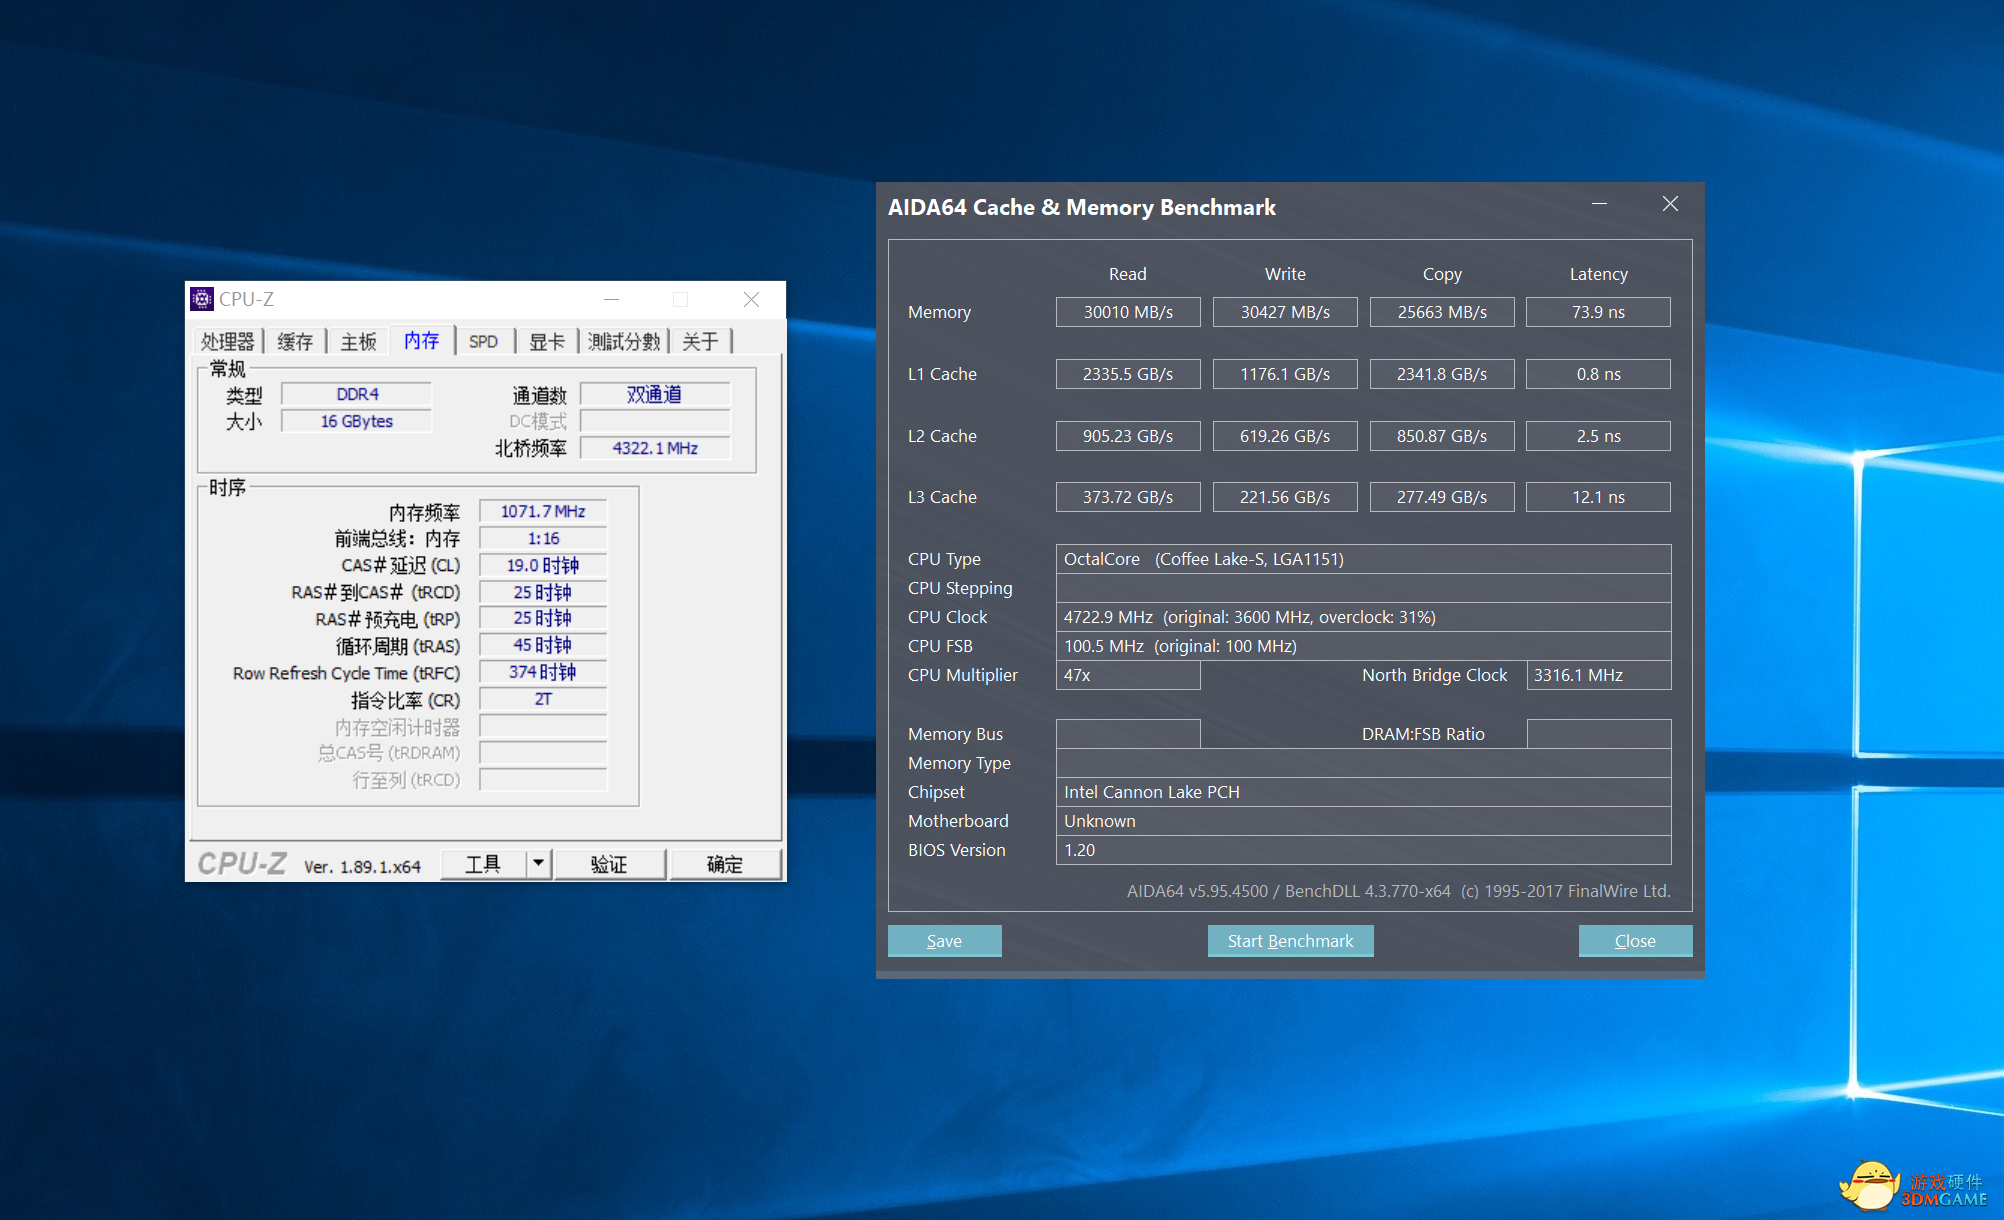Open the 关于 tab in CPU-Z
2004x1220 pixels.
coord(700,342)
